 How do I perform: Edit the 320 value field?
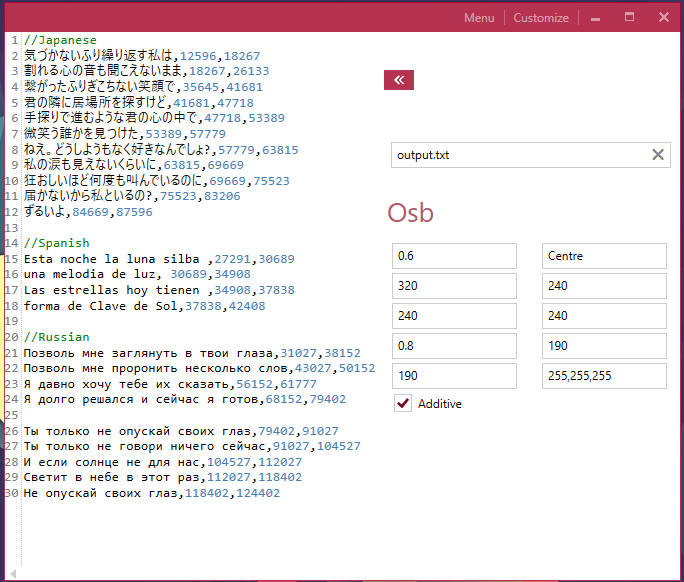point(454,286)
